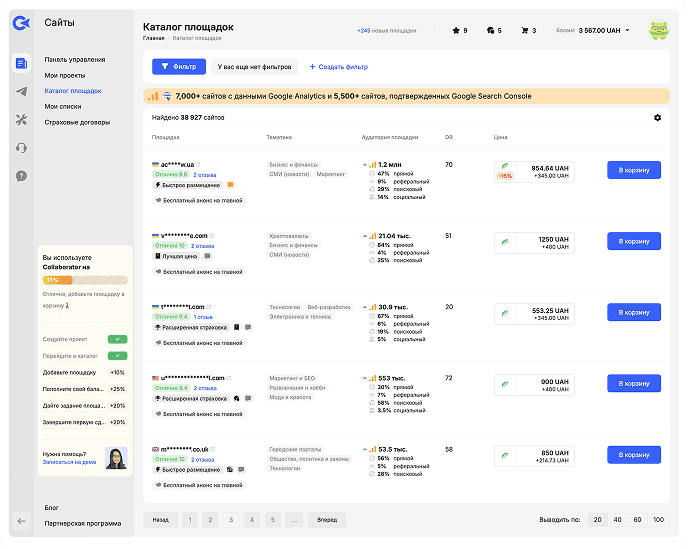
Task: Open the paper plane section in left rail
Action: pyautogui.click(x=22, y=92)
